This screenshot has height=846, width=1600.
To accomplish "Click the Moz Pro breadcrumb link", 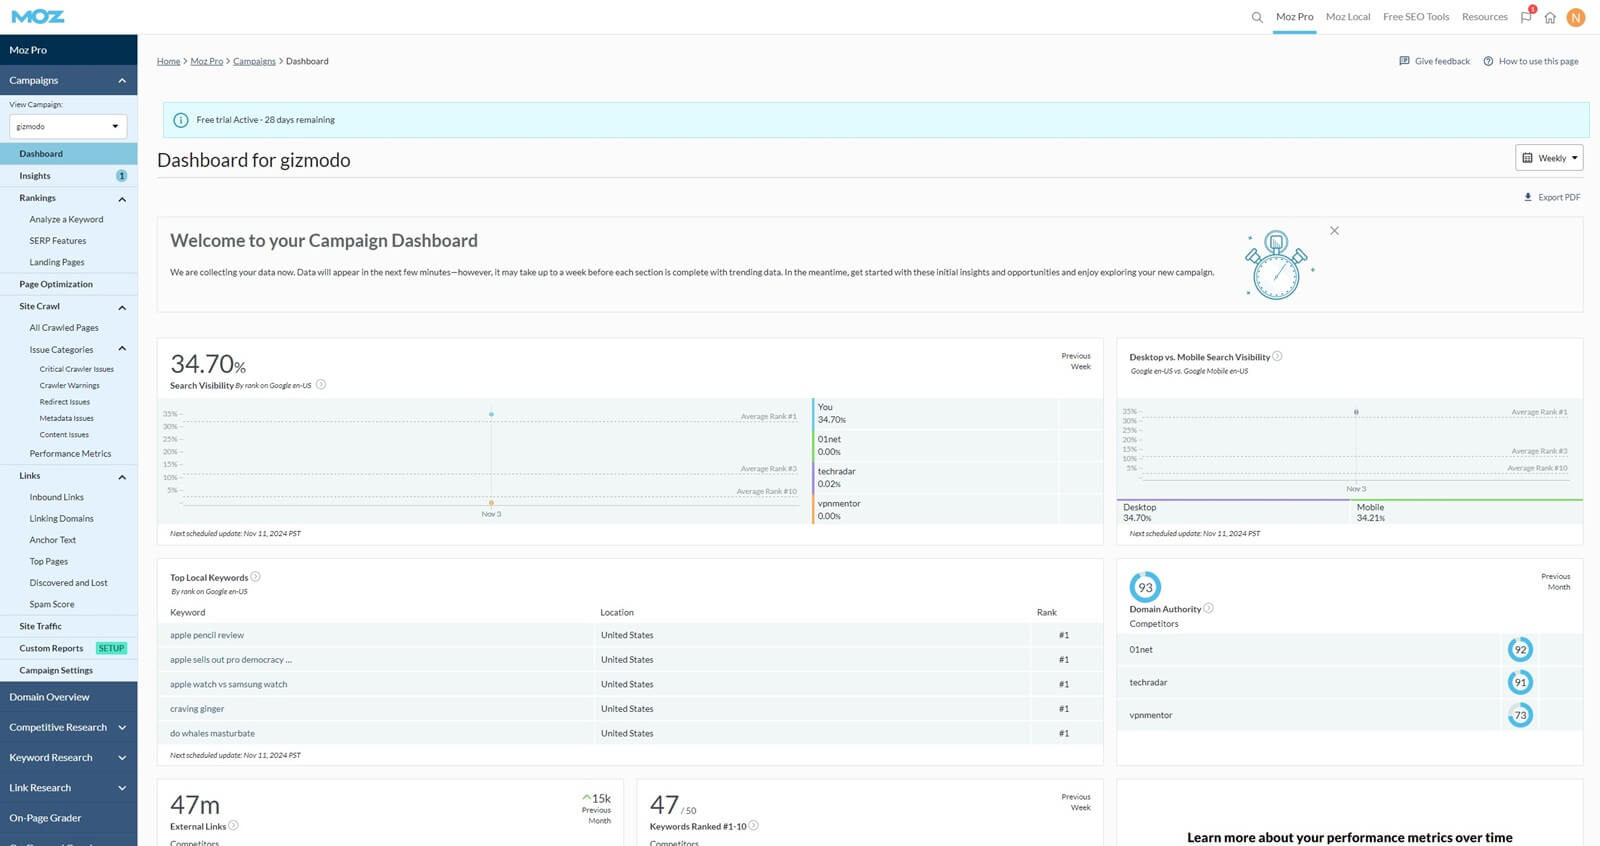I will [x=207, y=61].
